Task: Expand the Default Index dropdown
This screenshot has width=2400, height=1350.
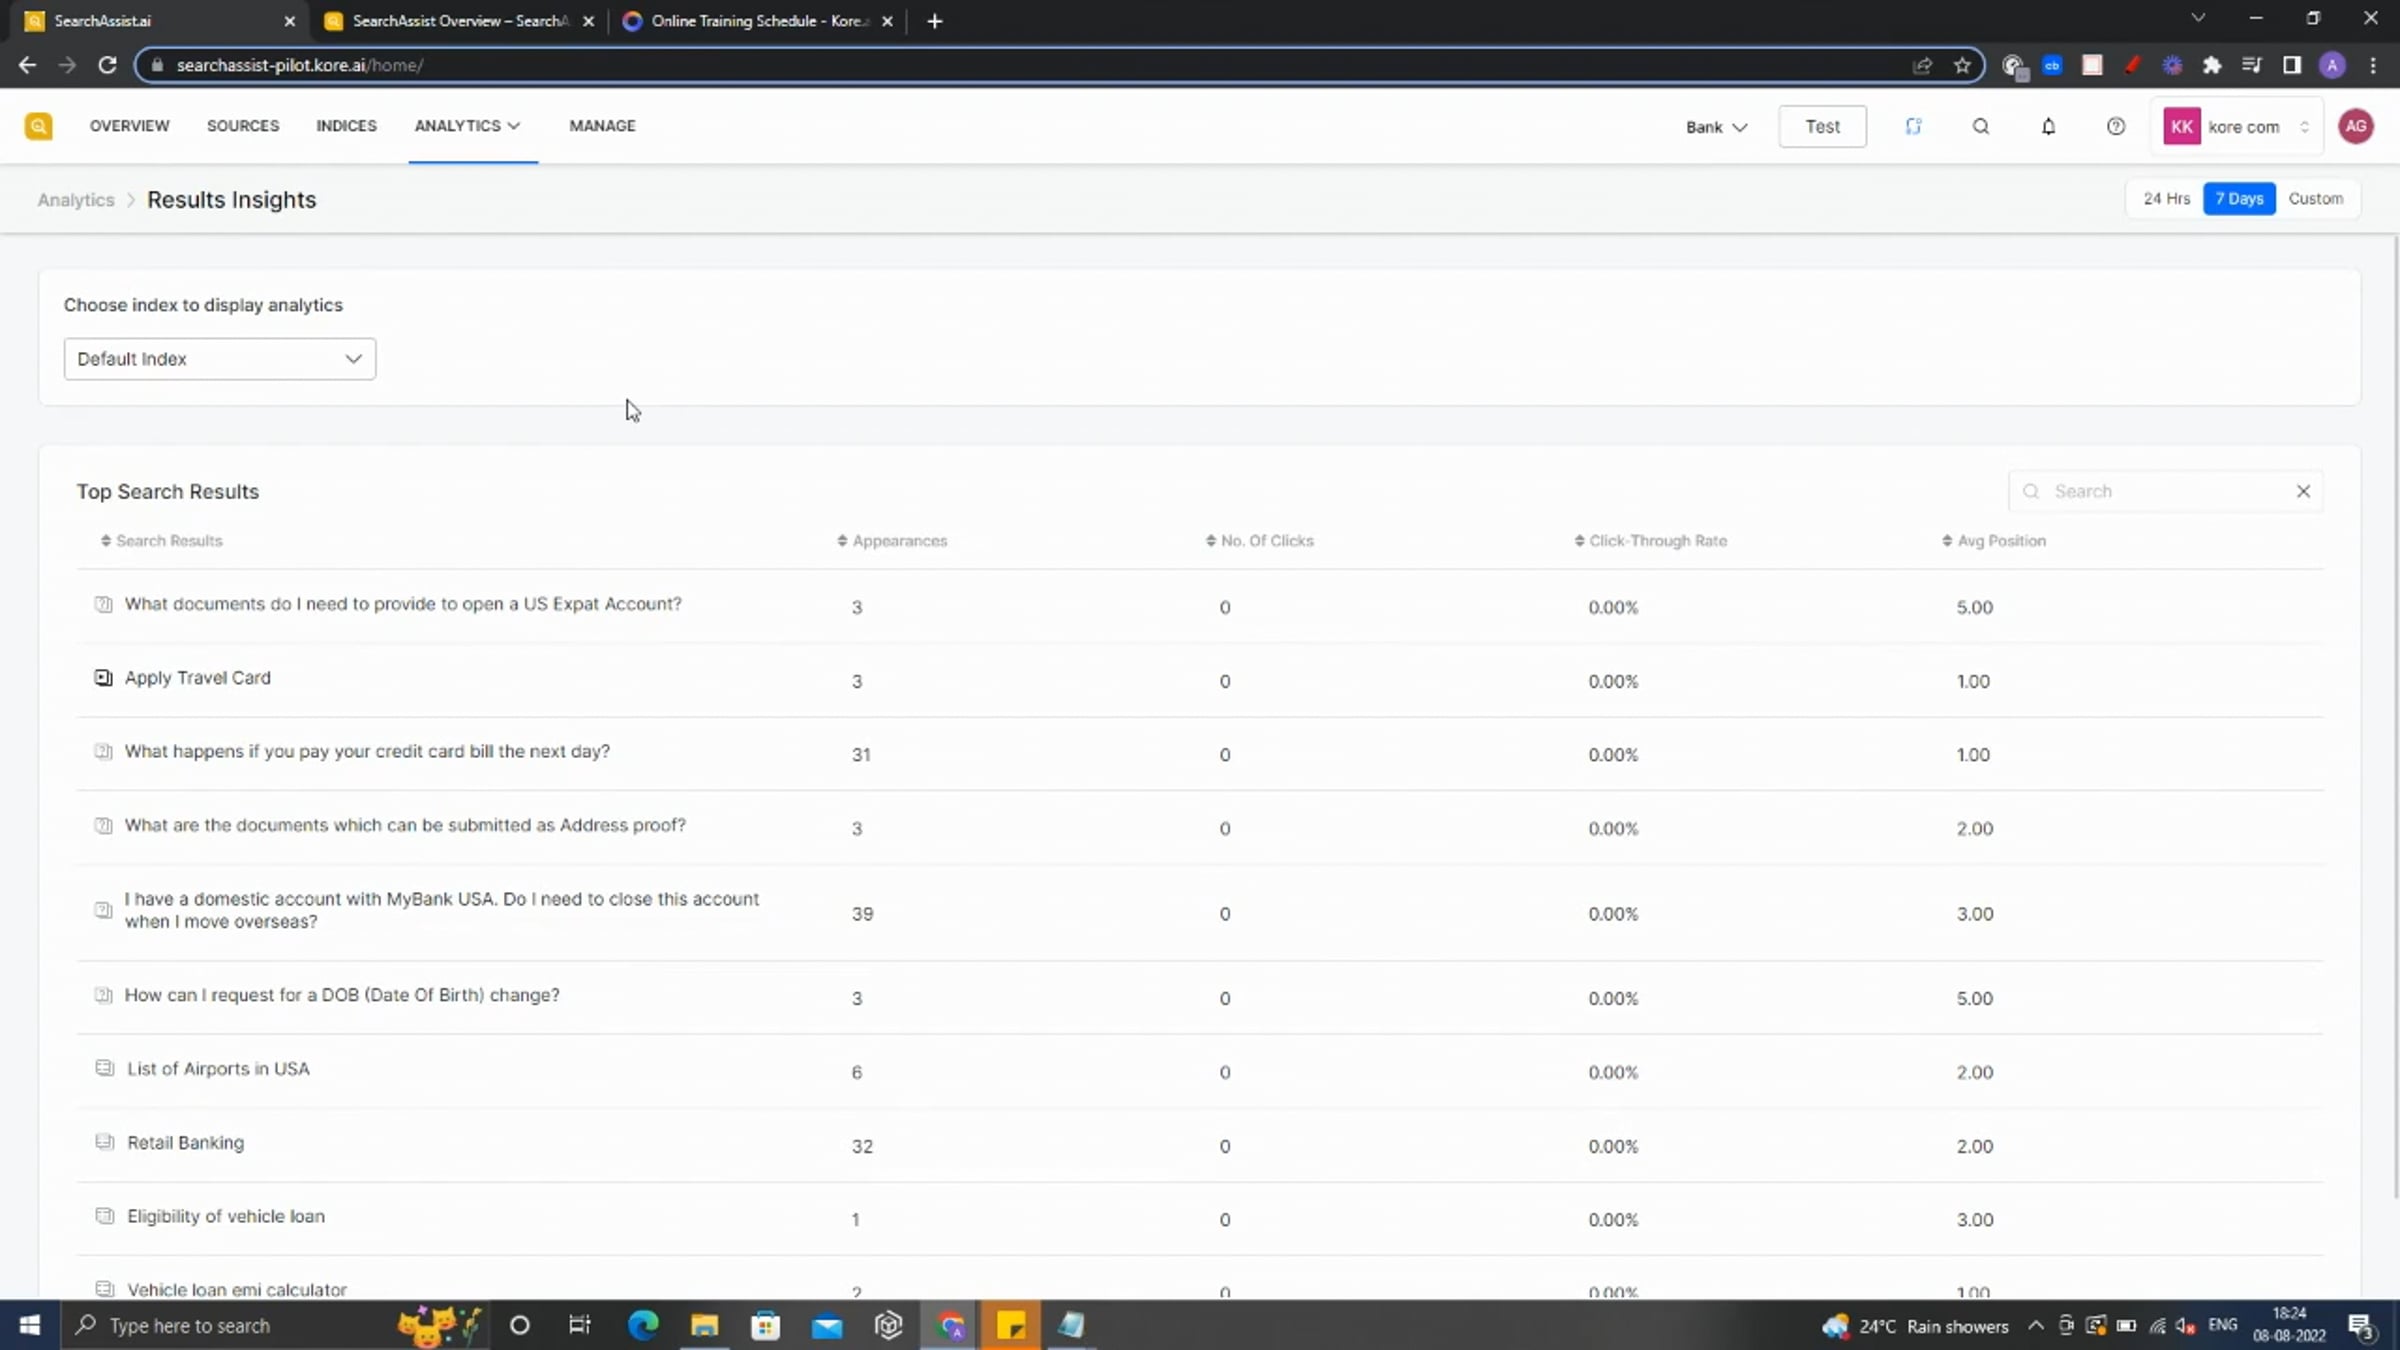Action: (x=220, y=359)
